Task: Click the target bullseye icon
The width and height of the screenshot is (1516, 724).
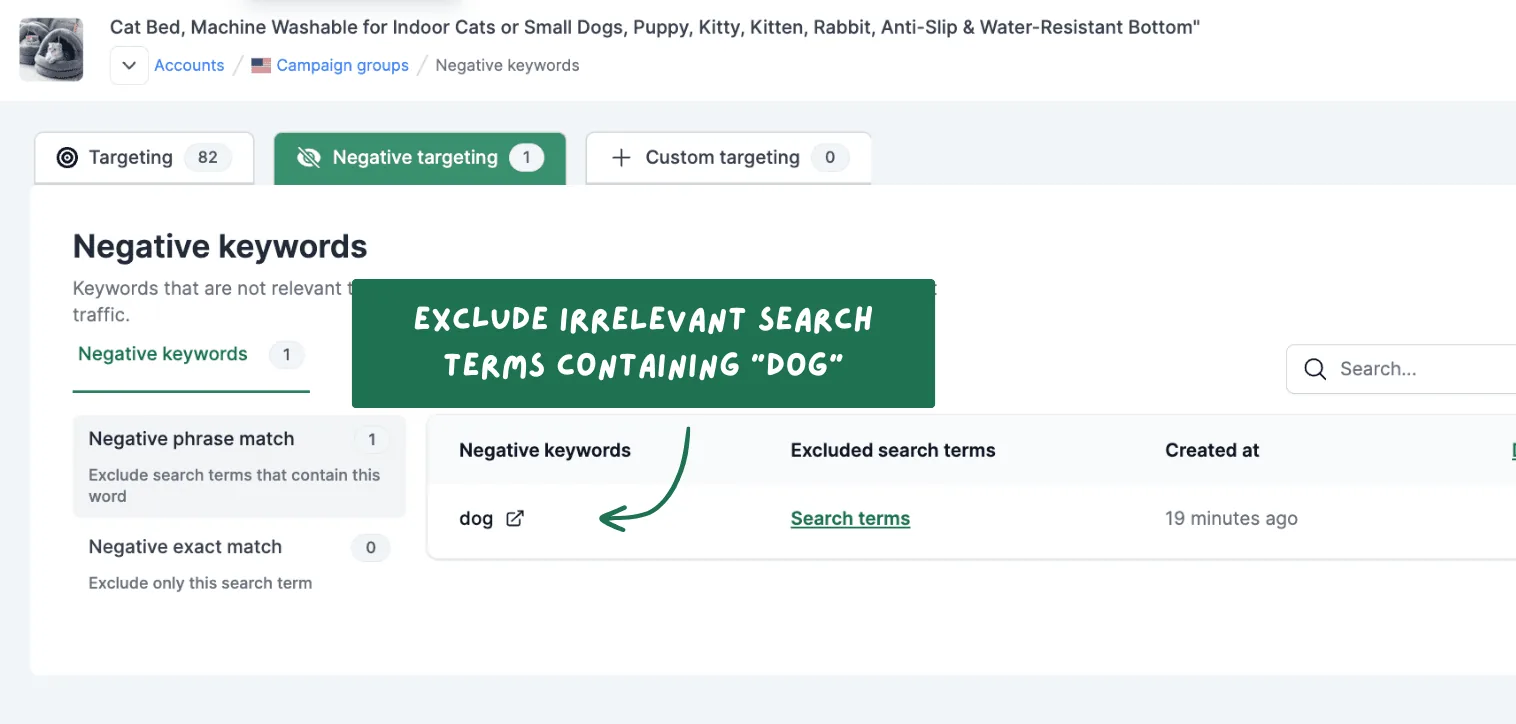Action: [67, 158]
